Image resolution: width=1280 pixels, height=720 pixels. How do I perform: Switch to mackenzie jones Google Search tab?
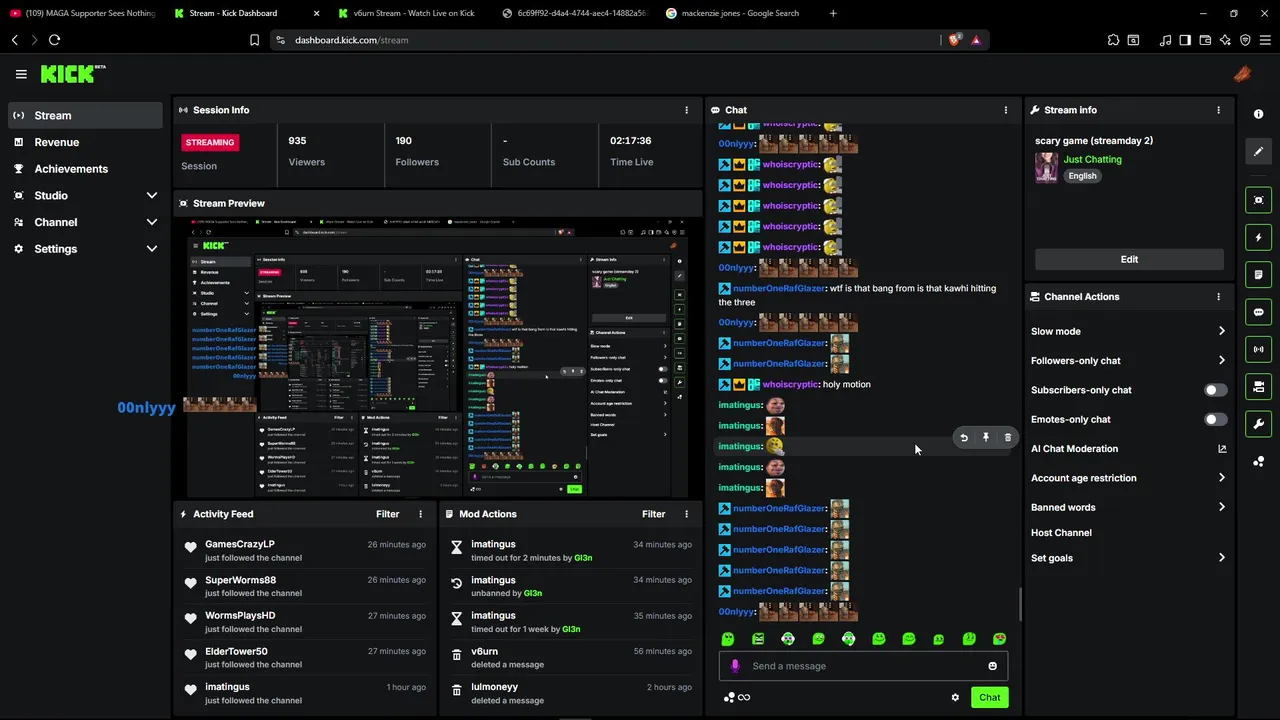point(740,13)
